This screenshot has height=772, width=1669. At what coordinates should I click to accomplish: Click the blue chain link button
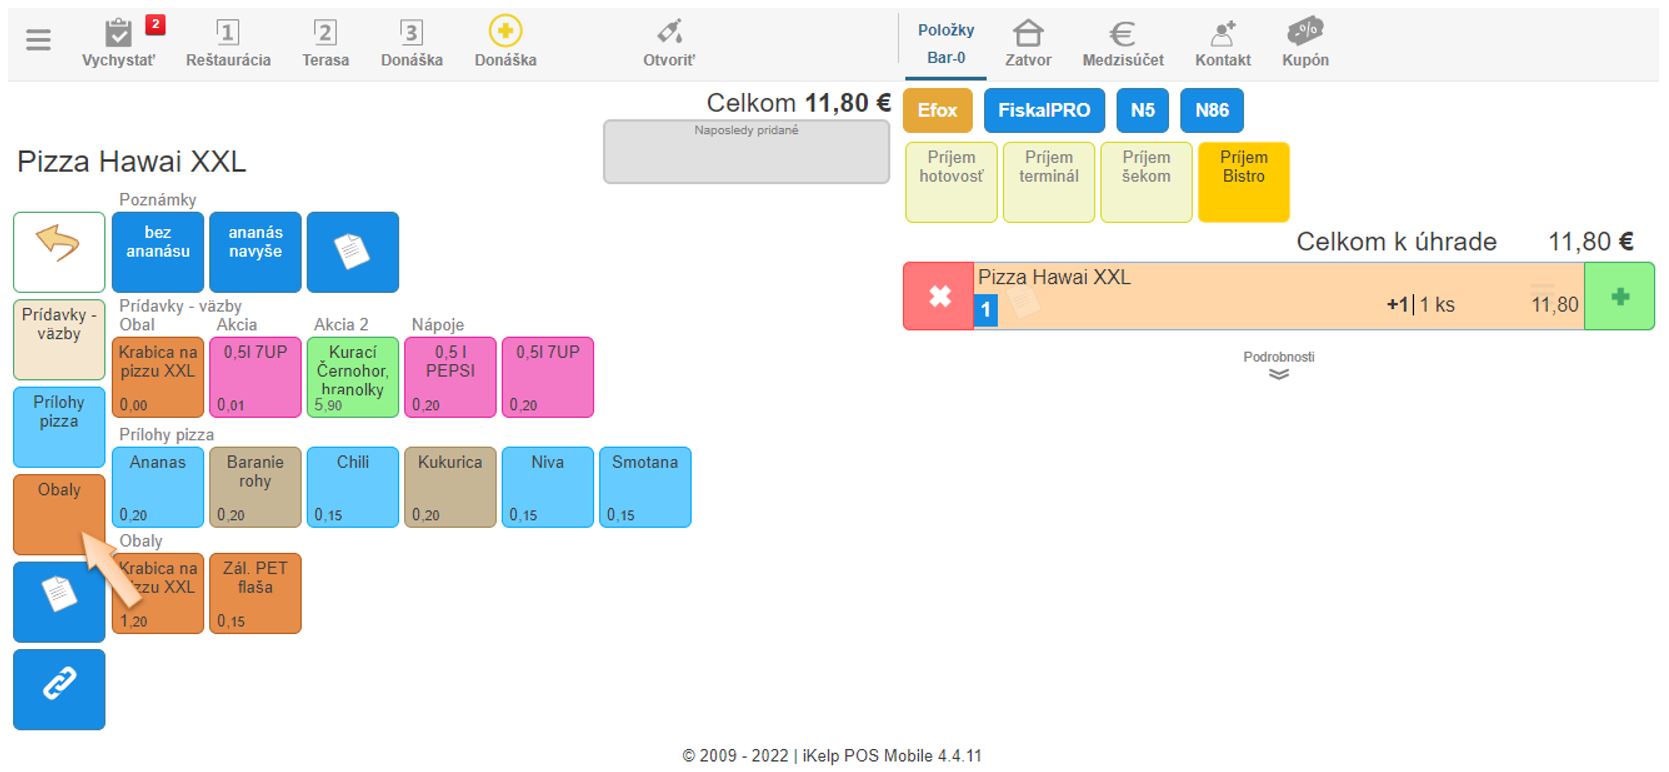pyautogui.click(x=59, y=689)
